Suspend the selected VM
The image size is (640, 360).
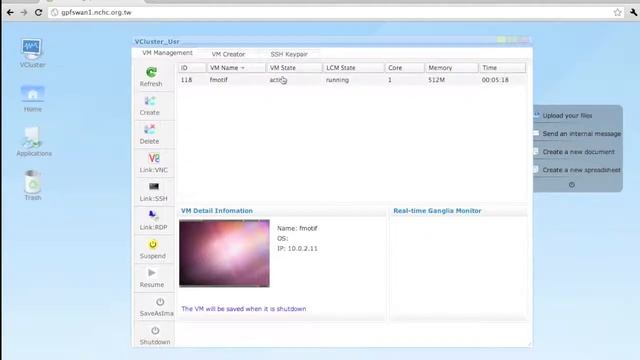(153, 249)
